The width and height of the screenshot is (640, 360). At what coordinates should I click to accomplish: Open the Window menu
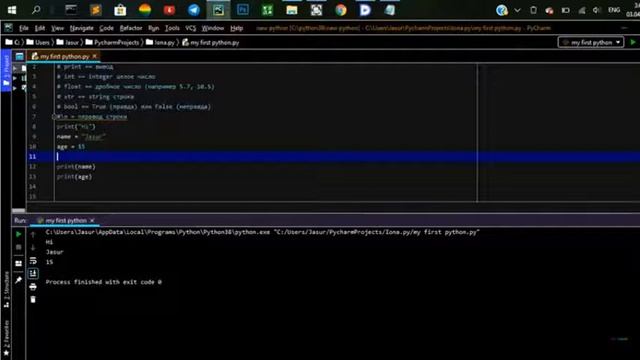pyautogui.click(x=213, y=28)
